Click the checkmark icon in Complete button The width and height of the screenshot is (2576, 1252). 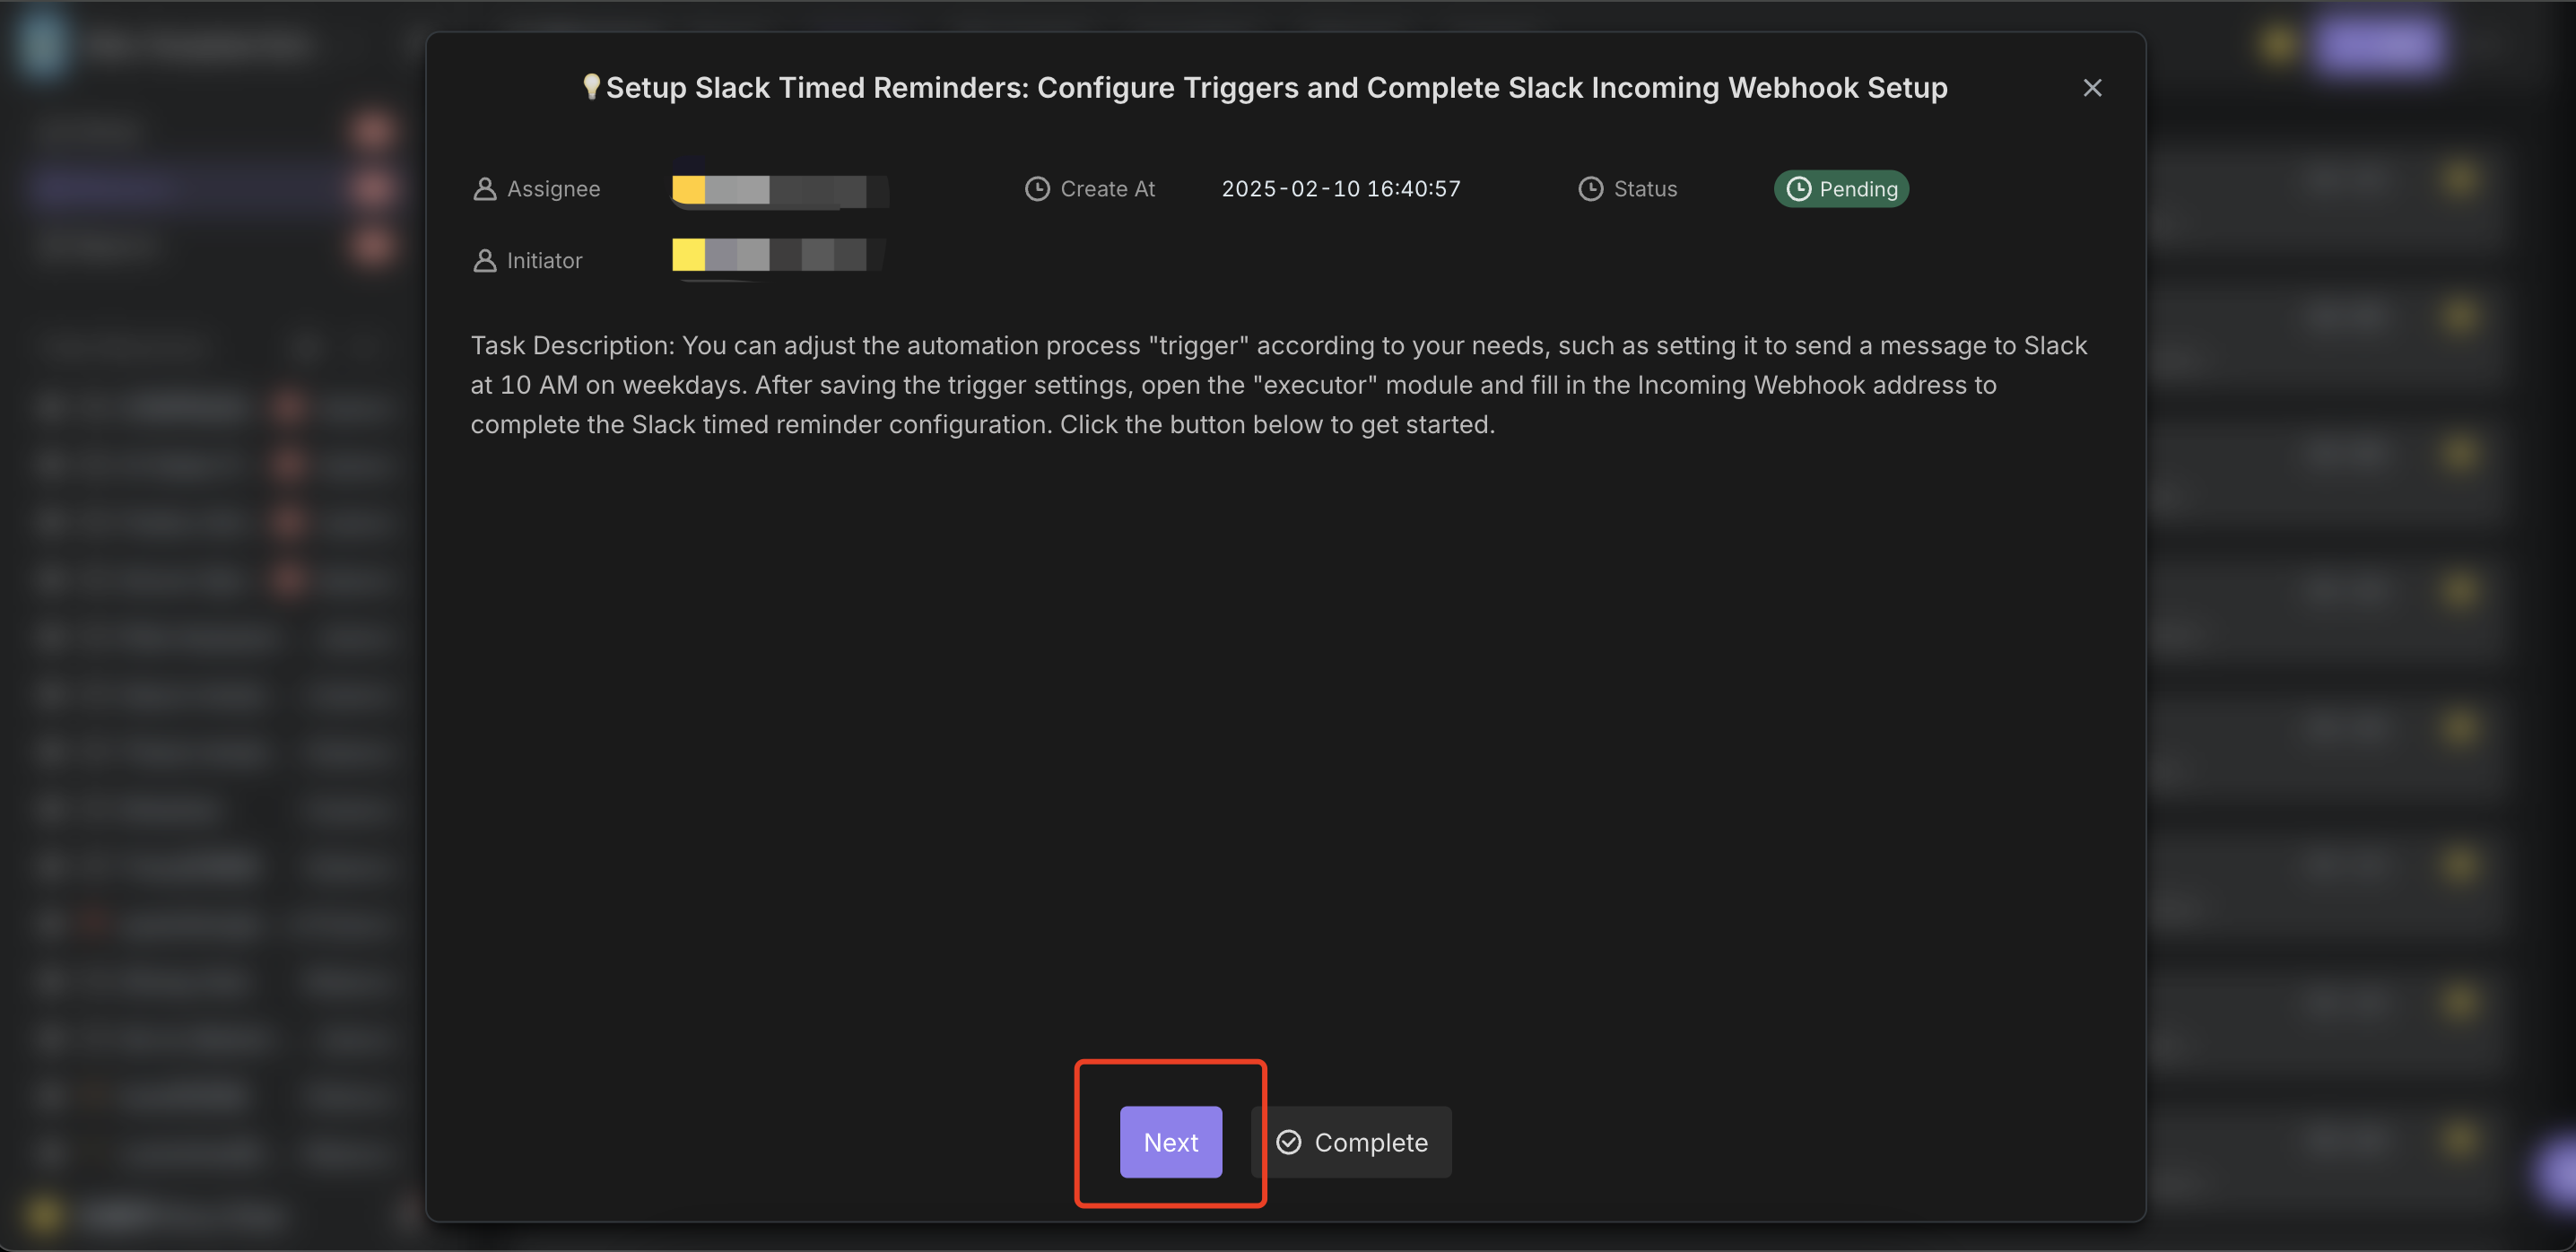pos(1289,1142)
